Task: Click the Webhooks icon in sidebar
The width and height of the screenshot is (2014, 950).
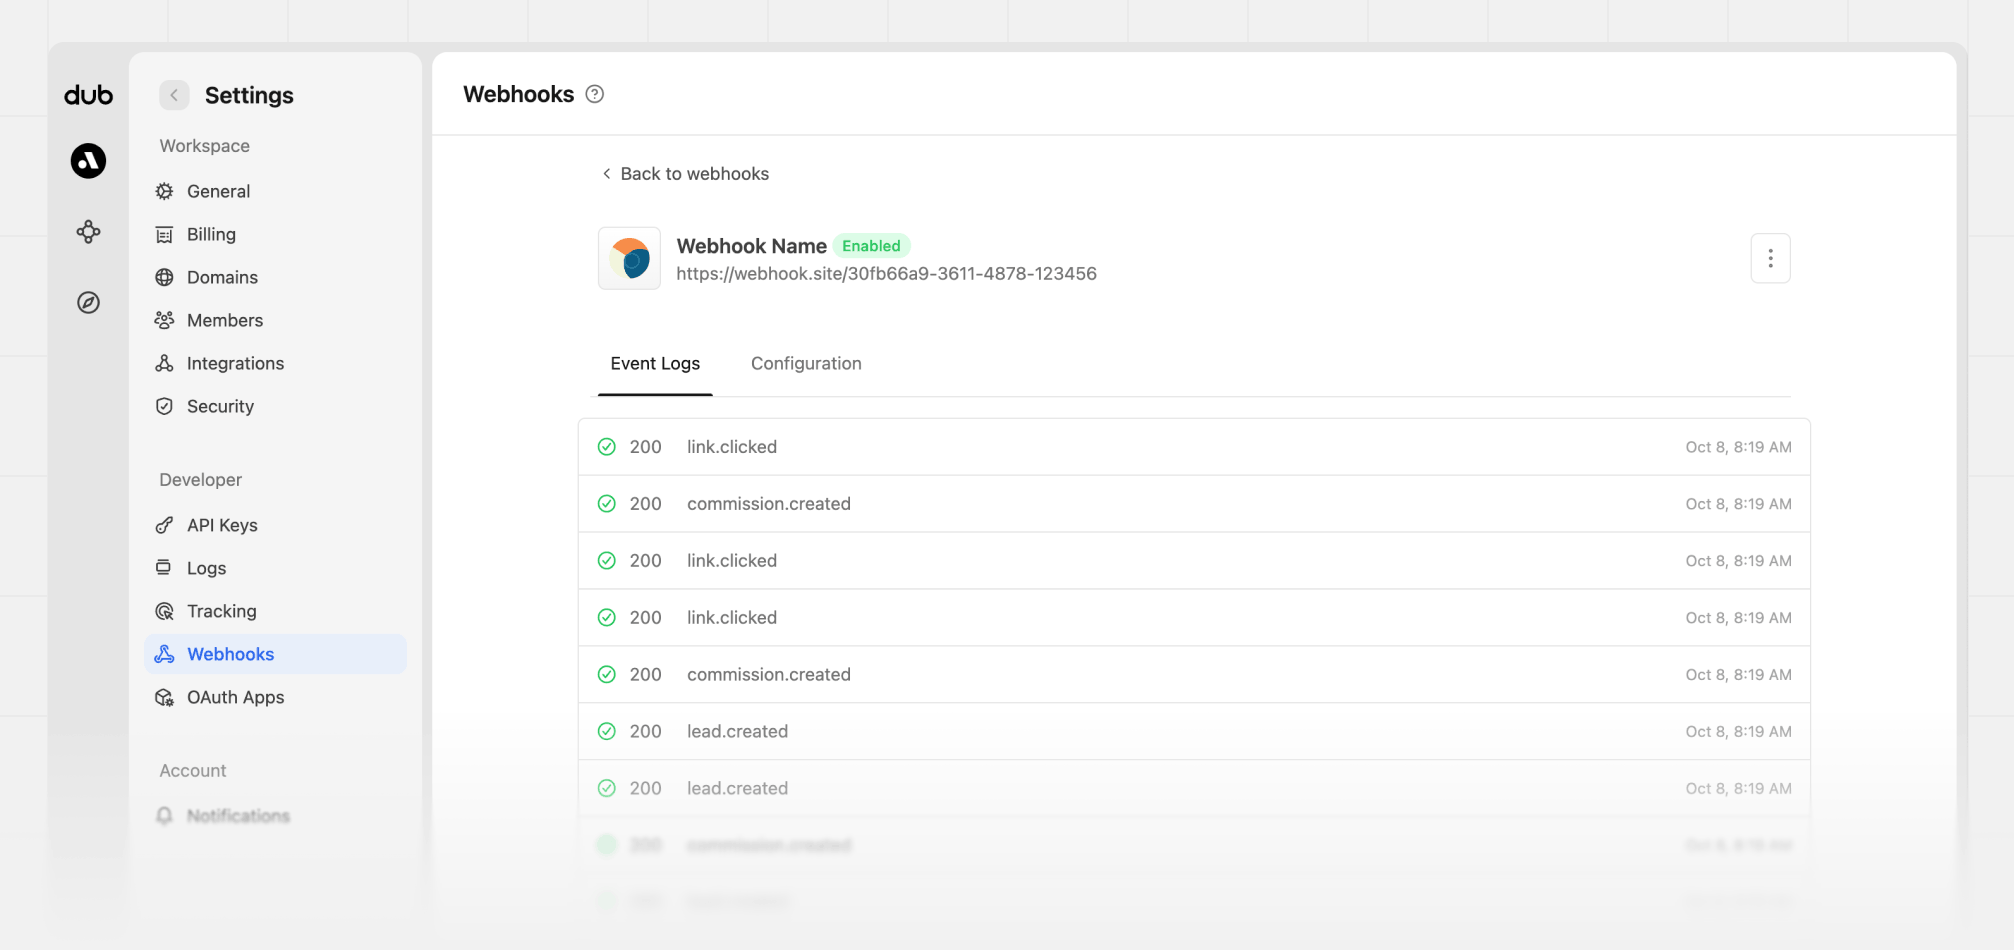Action: (164, 654)
